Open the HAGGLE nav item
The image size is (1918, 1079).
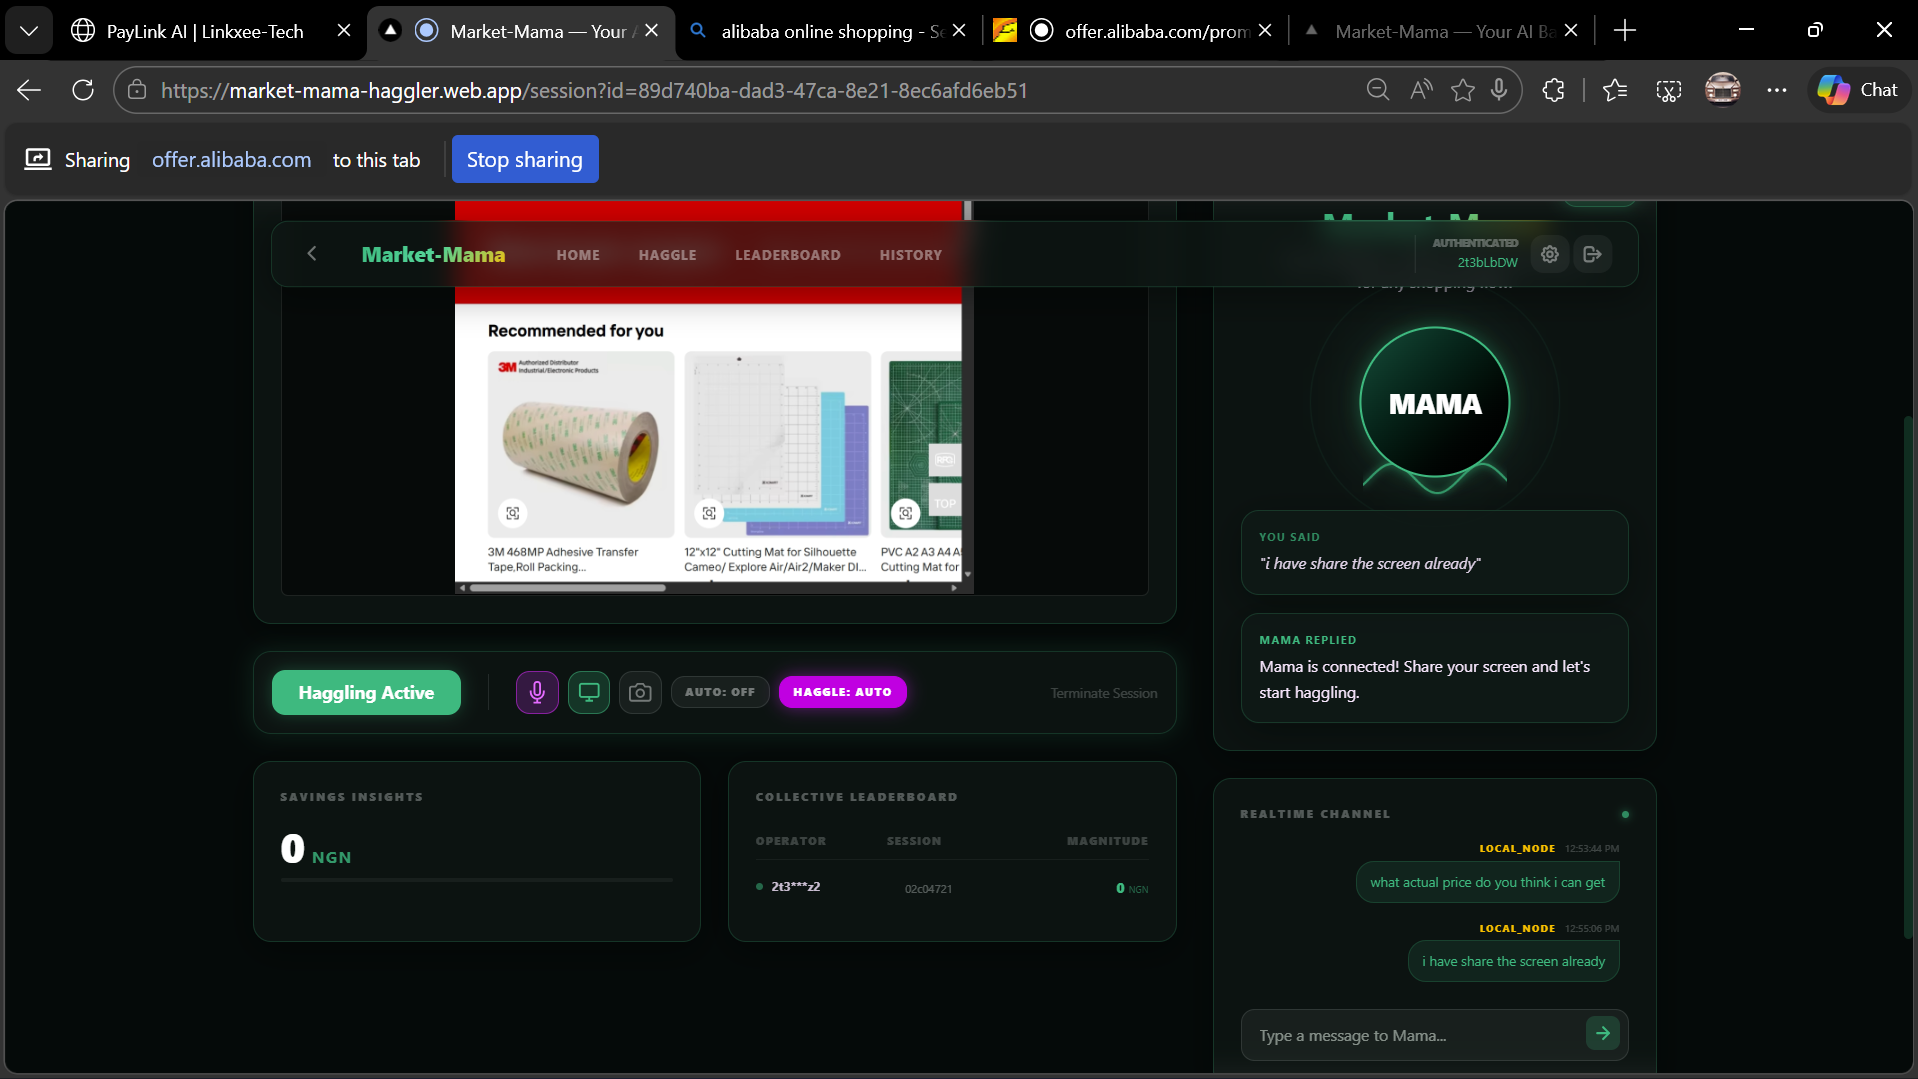point(667,255)
